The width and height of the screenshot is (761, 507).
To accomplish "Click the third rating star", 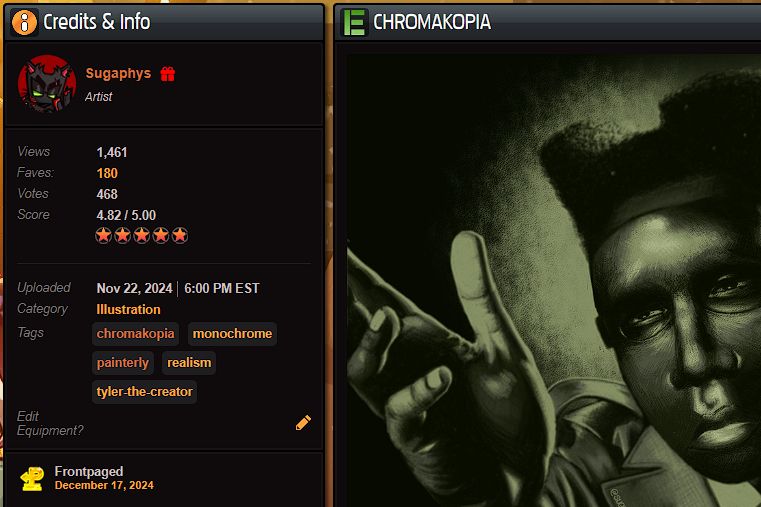I will 142,235.
